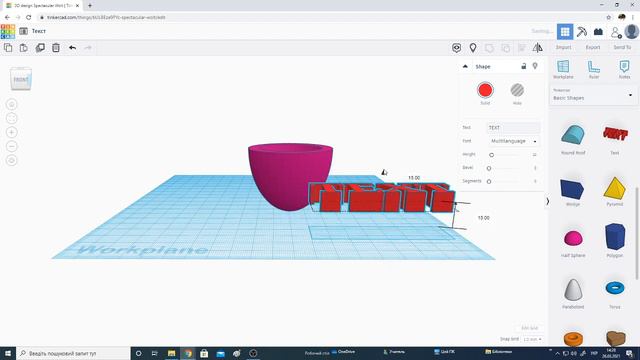
Task: Toggle the Show all eye-style icon
Action: (456, 48)
